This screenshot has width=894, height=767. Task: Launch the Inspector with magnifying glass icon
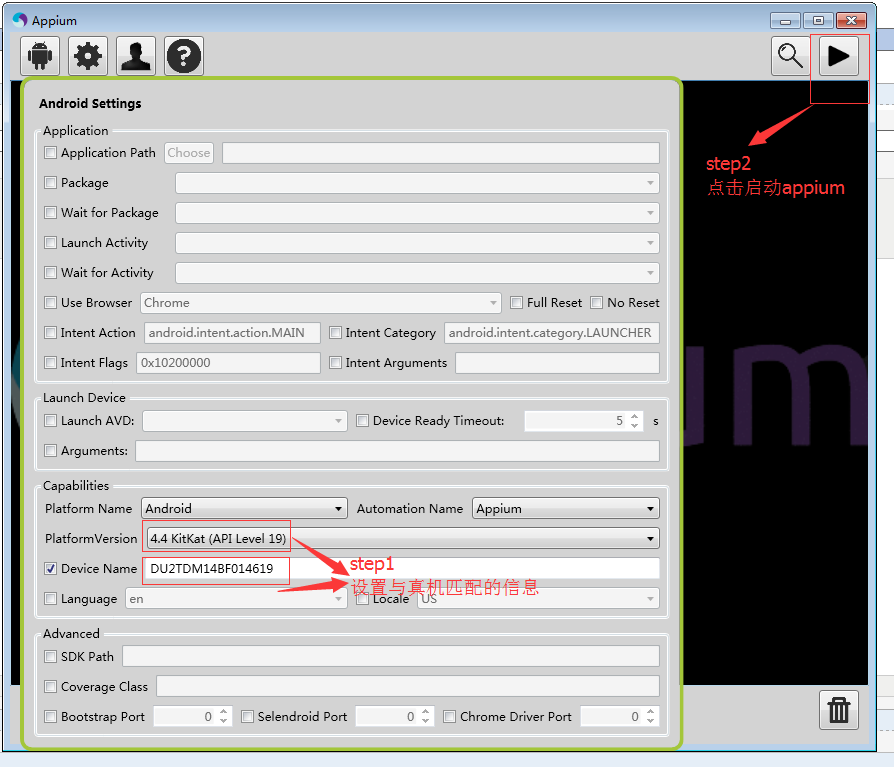point(790,56)
